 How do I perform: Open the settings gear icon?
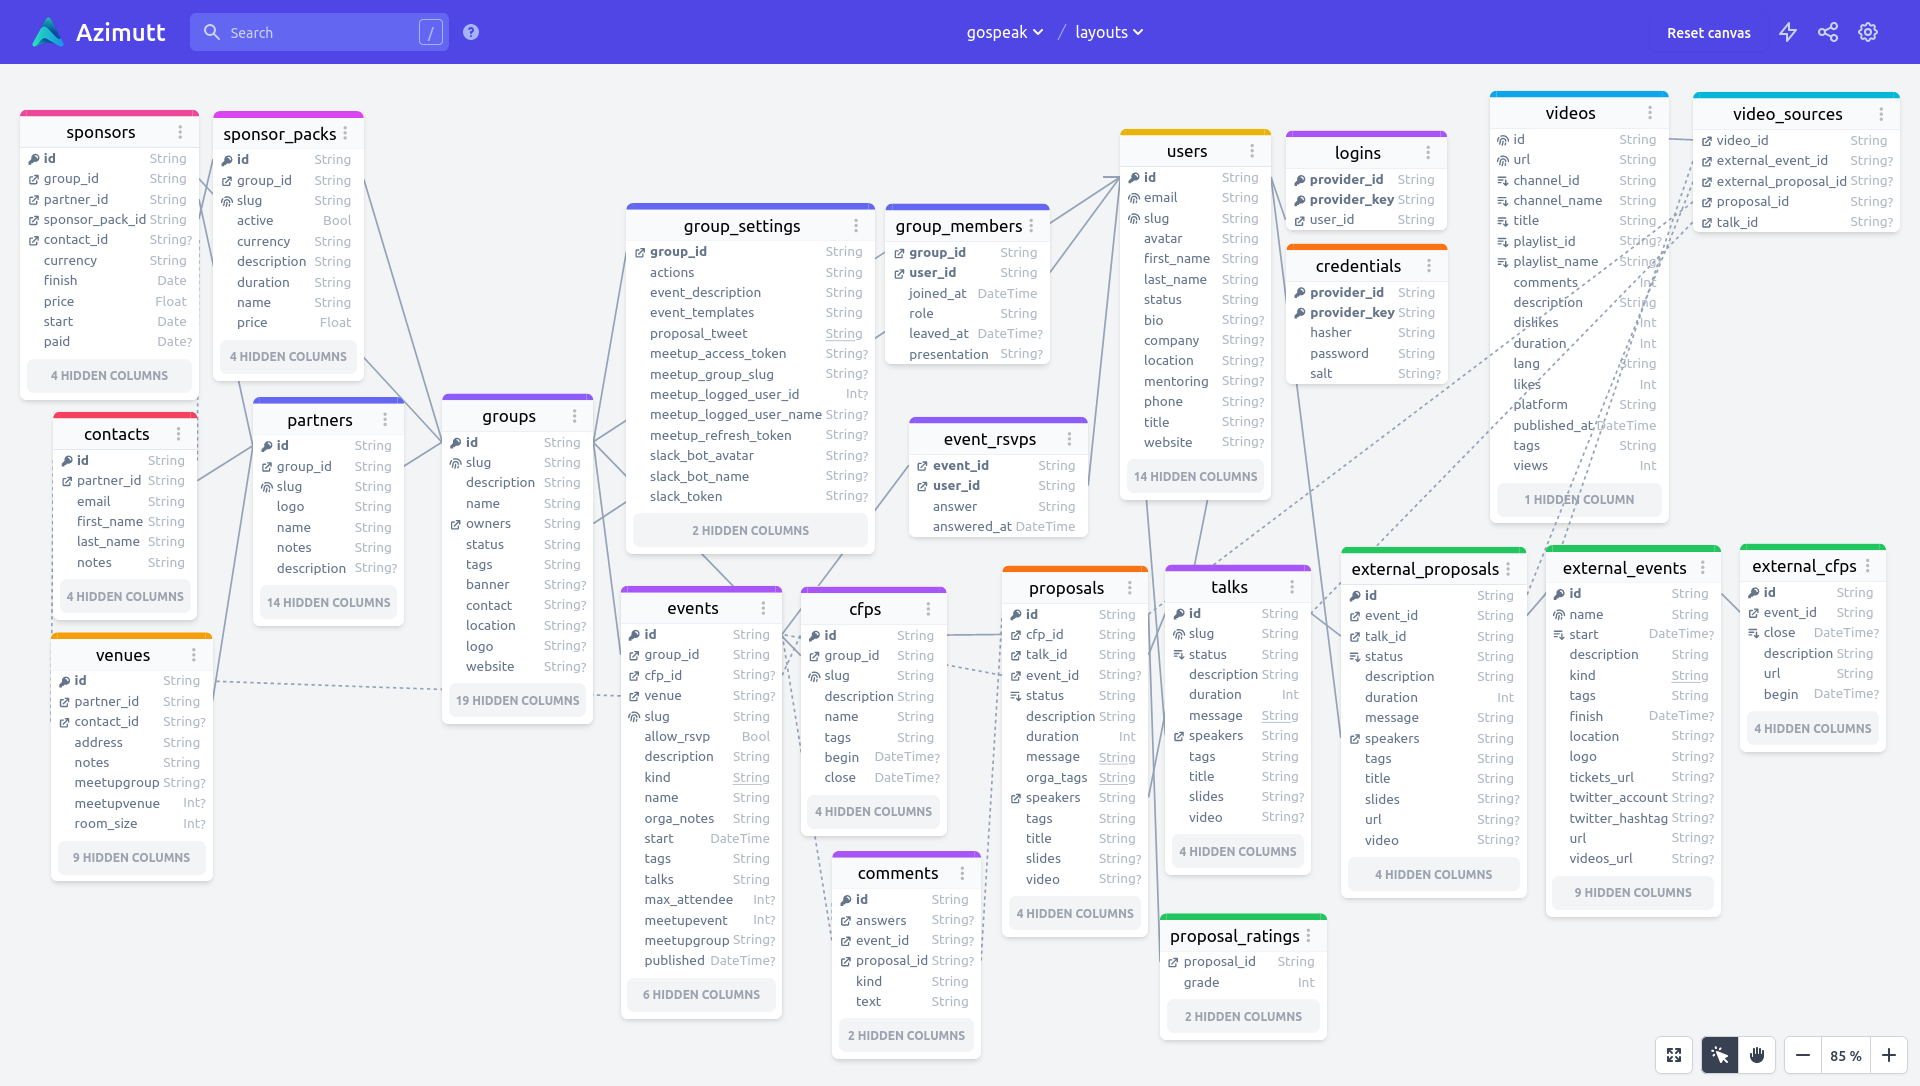point(1867,32)
